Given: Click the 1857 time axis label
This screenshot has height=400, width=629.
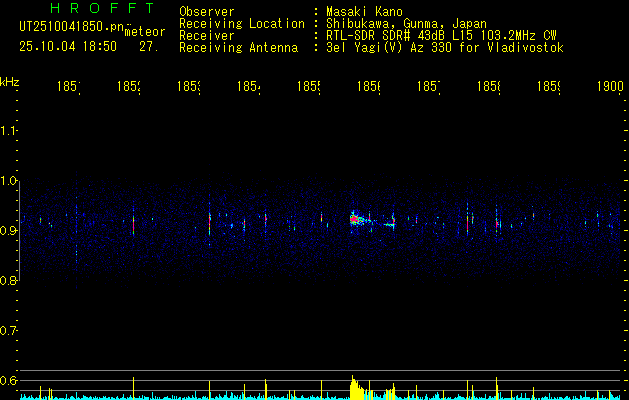Looking at the screenshot, I should pos(428,87).
